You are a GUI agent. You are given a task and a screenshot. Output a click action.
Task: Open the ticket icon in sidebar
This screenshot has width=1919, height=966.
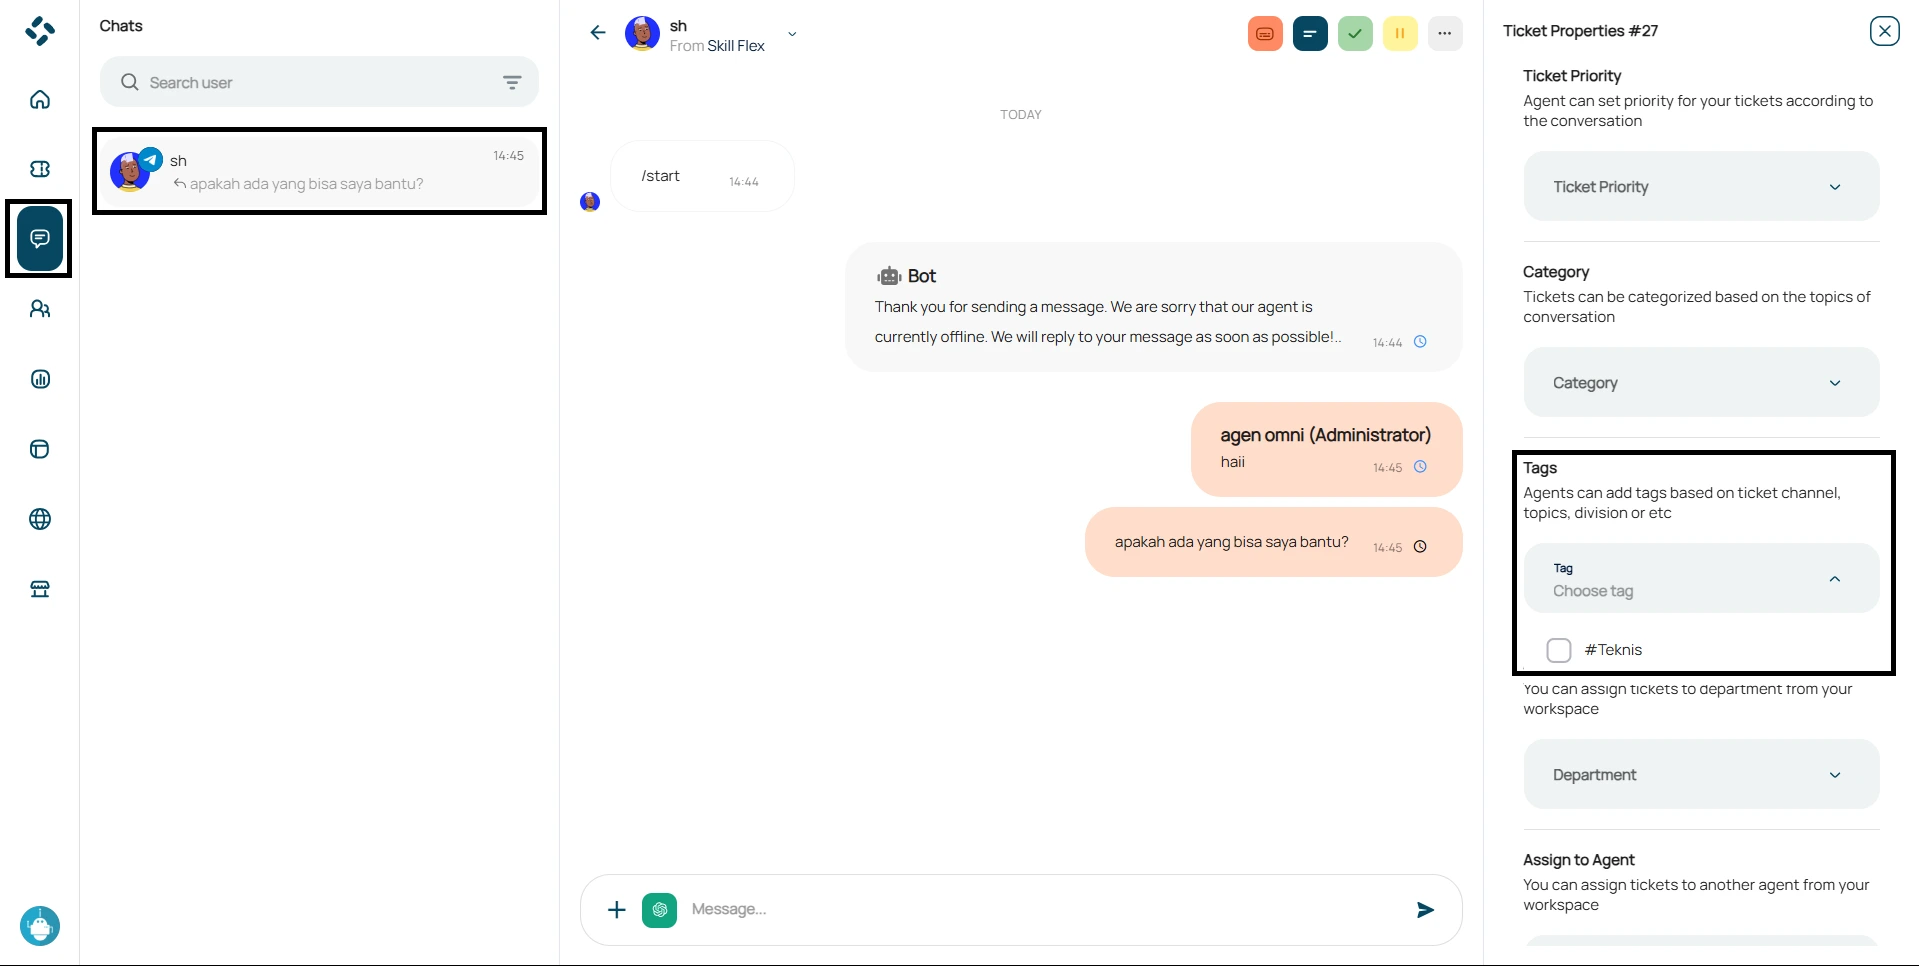(40, 169)
